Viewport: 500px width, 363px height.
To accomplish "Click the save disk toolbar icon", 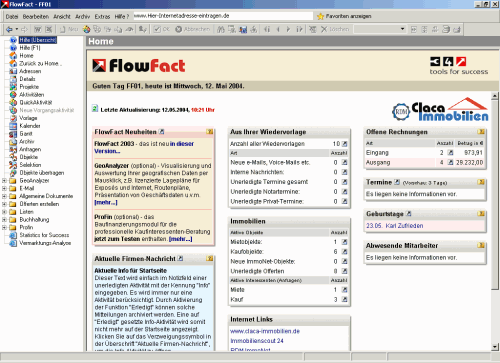I will point(243,29).
